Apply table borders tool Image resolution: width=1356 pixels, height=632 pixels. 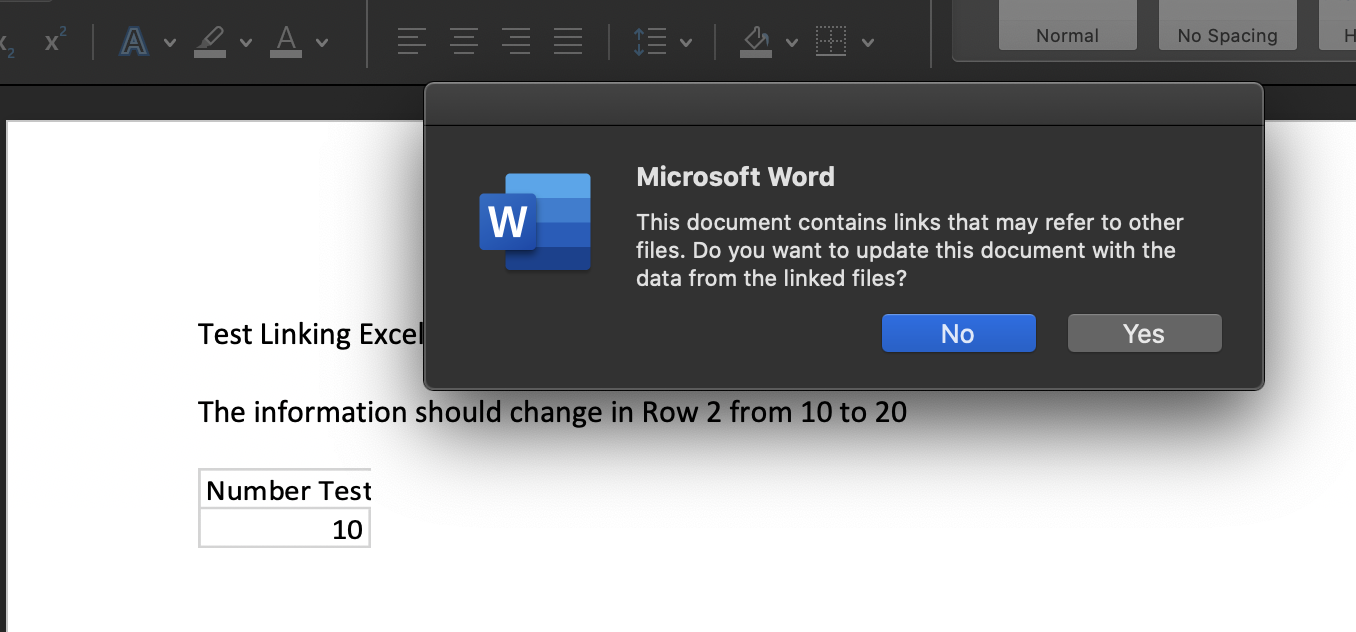[831, 42]
